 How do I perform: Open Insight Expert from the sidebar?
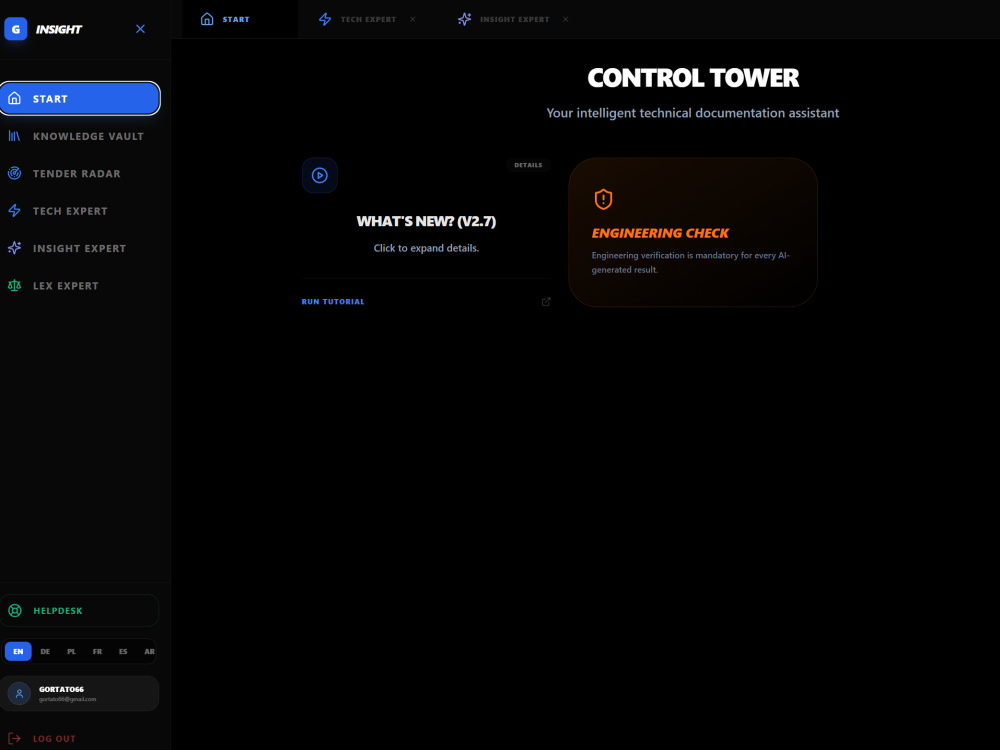click(80, 248)
